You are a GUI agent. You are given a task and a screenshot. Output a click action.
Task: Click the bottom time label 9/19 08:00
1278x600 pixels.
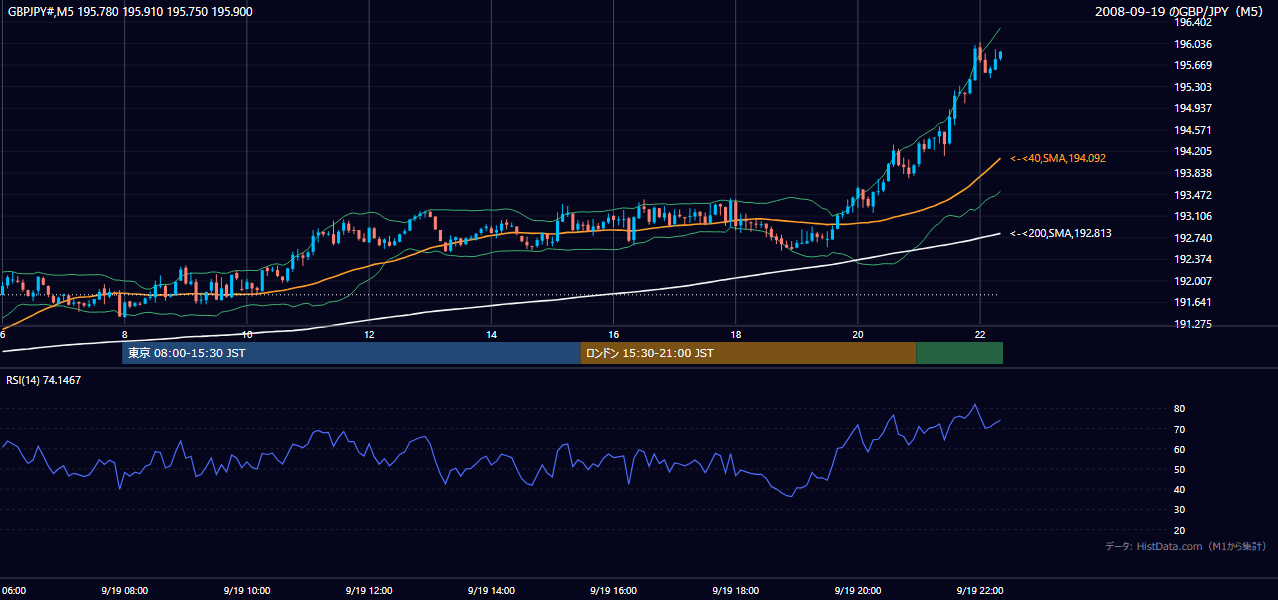click(124, 590)
